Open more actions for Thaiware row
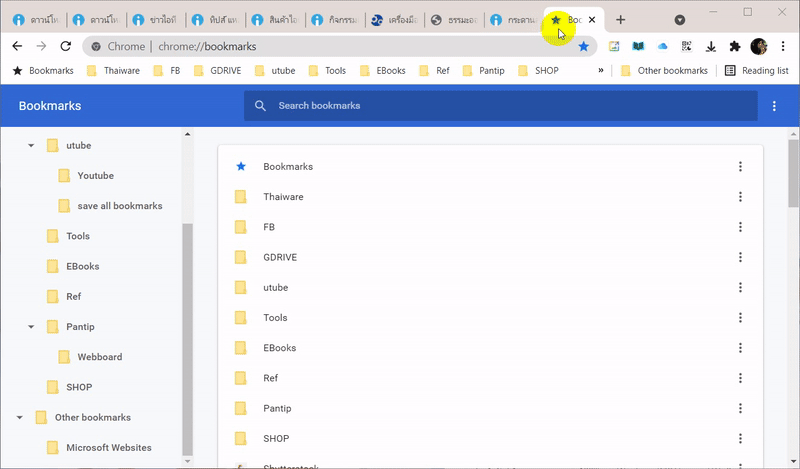This screenshot has width=800, height=469. point(740,196)
